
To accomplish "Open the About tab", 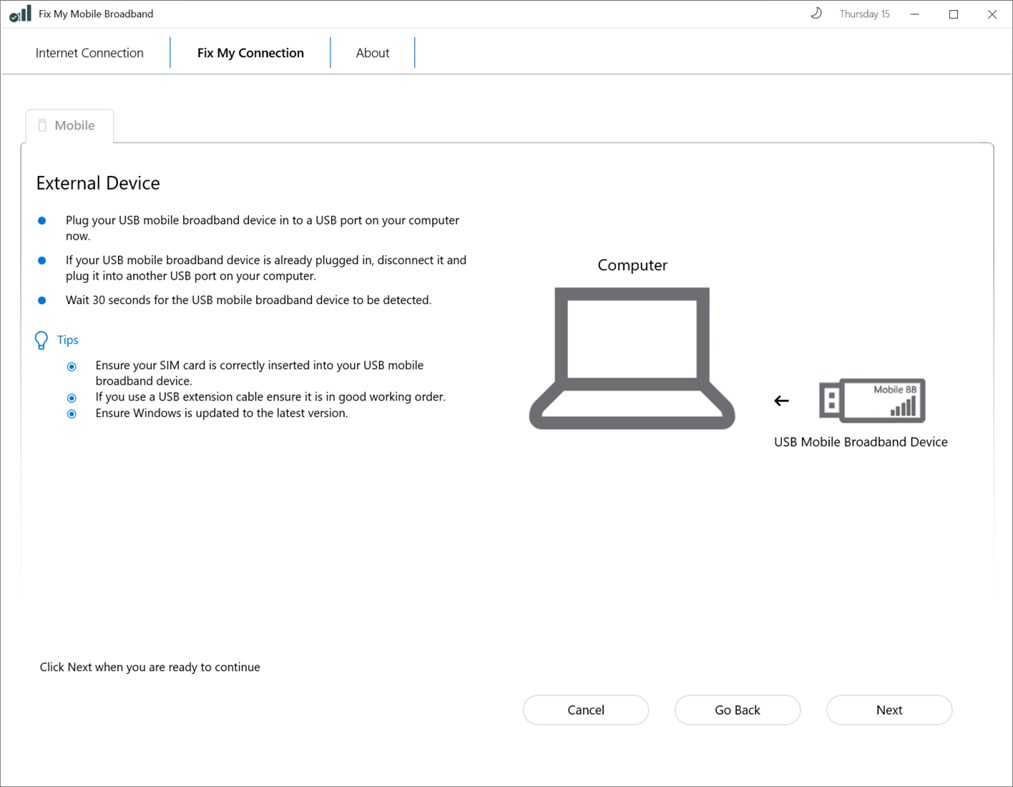I will pyautogui.click(x=372, y=52).
